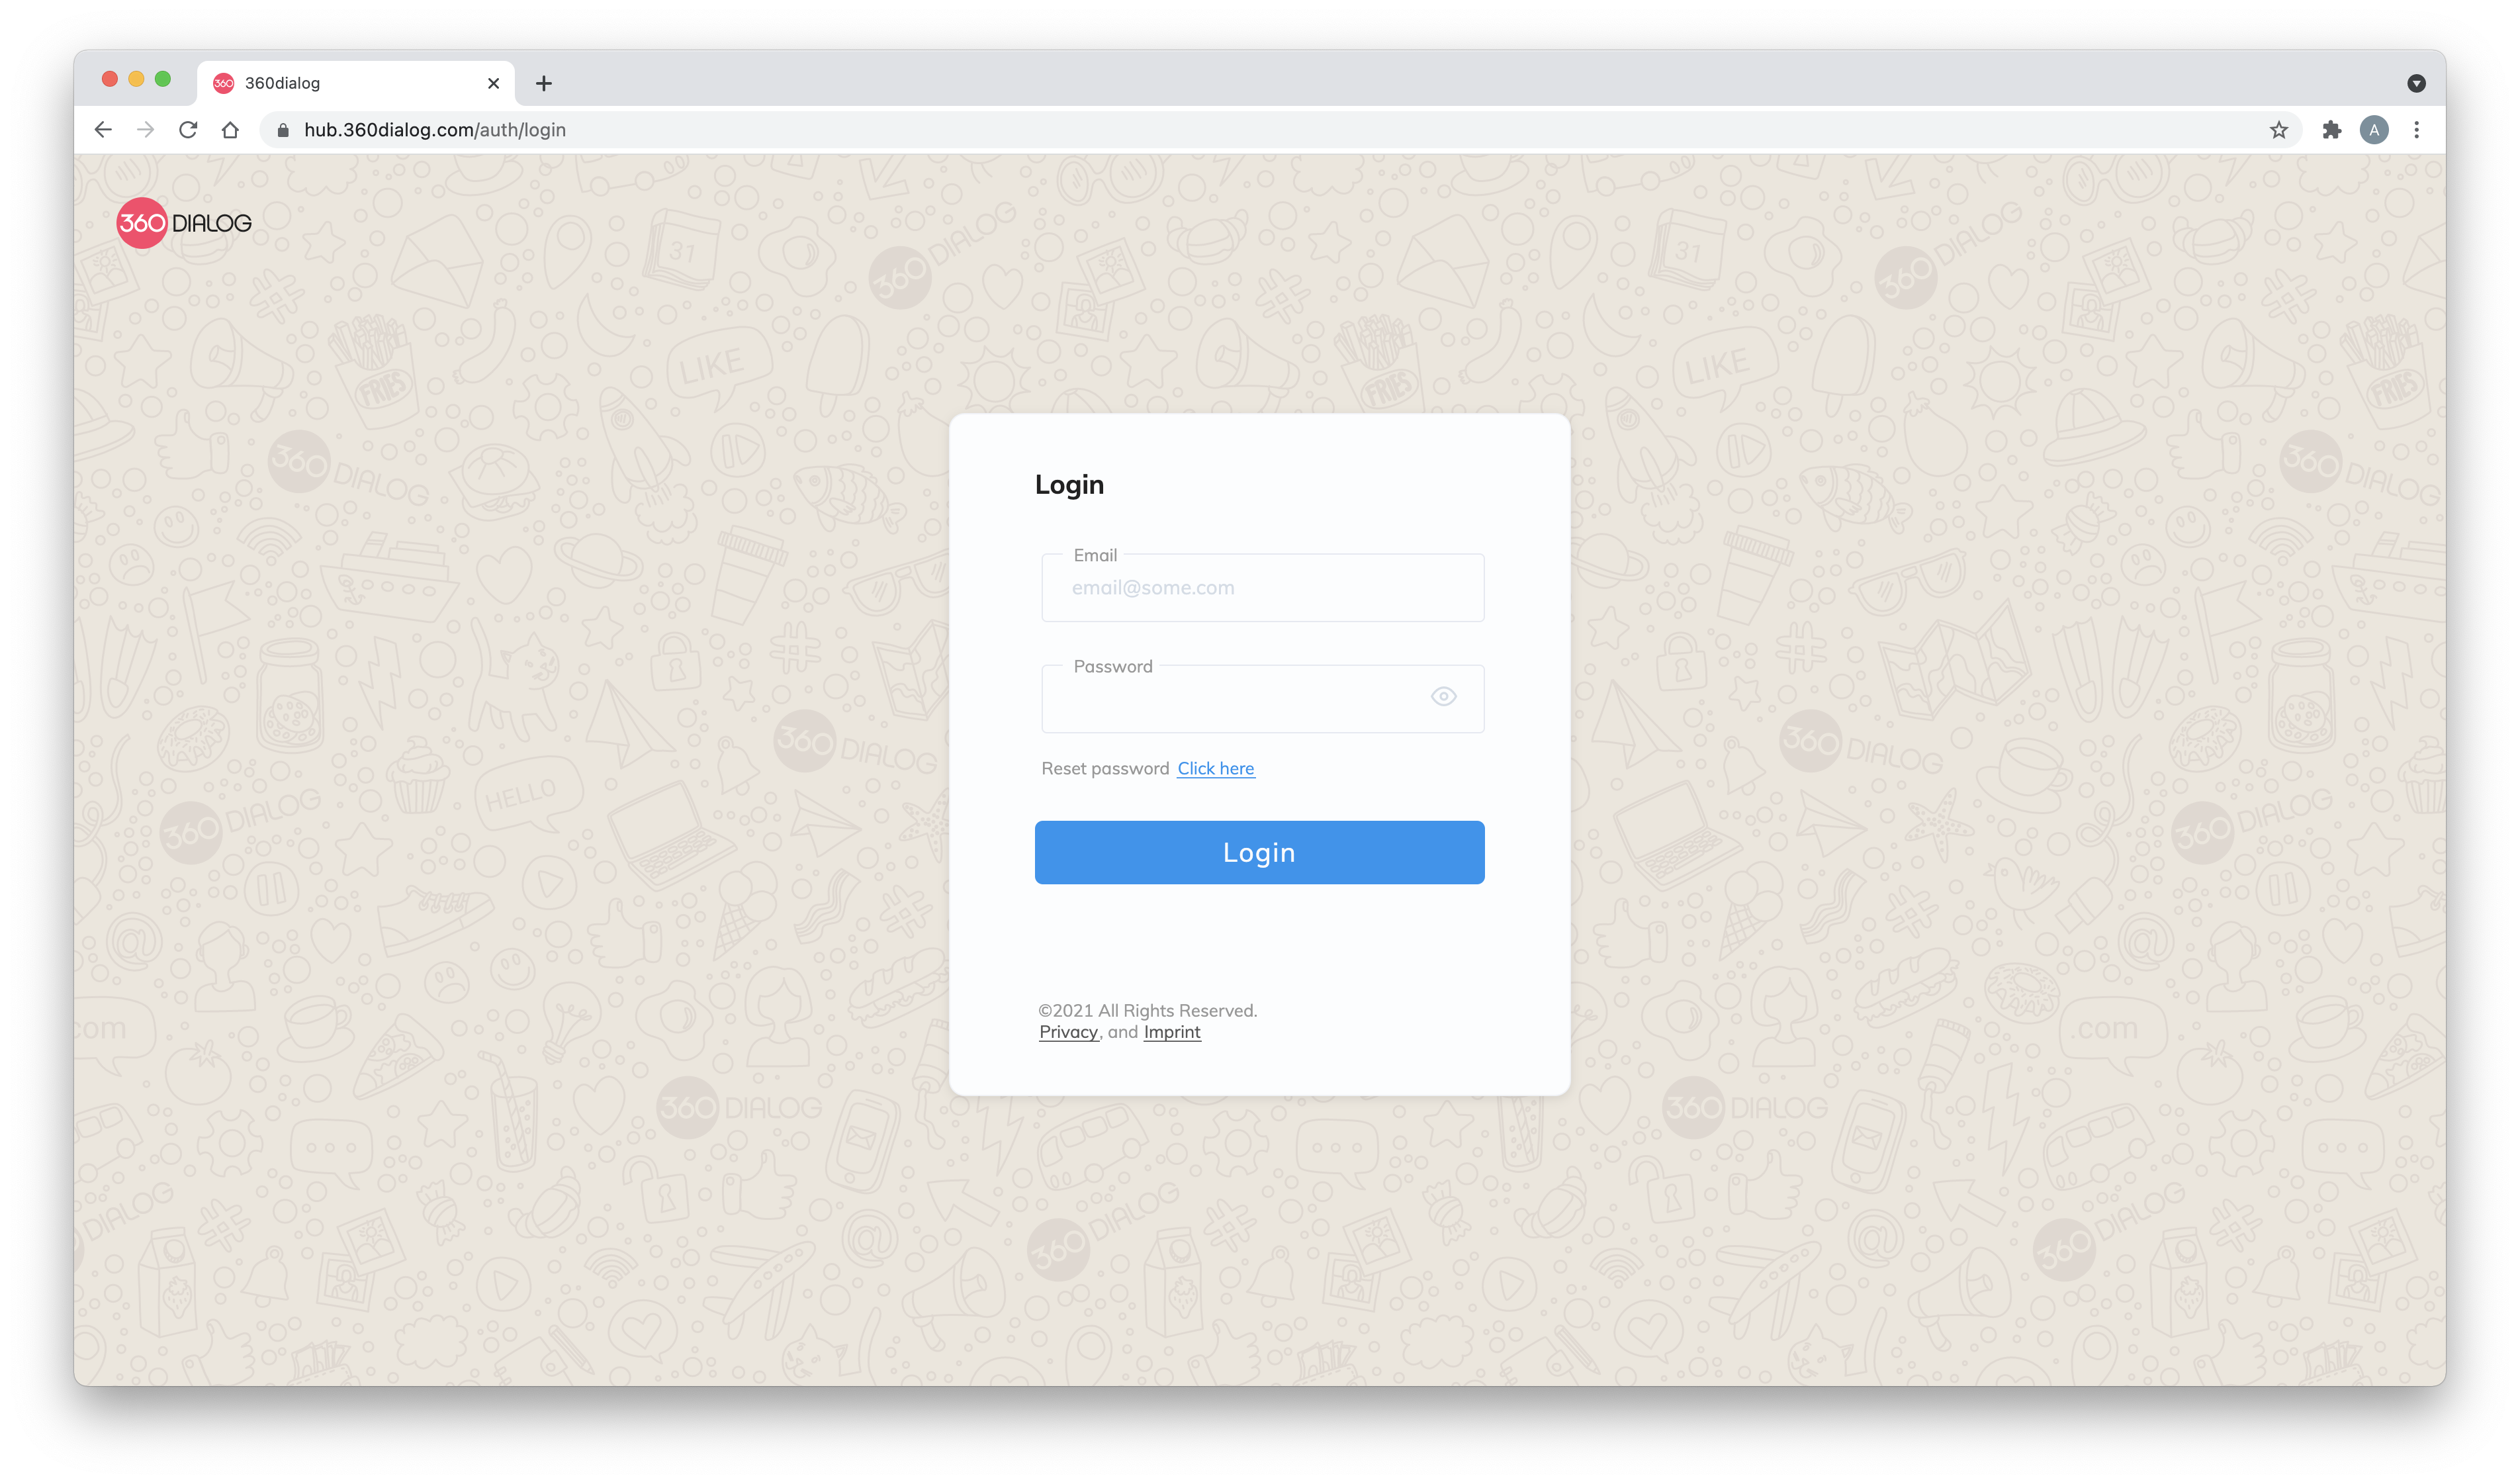Focus the Email input field
This screenshot has width=2520, height=1484.
1262,588
